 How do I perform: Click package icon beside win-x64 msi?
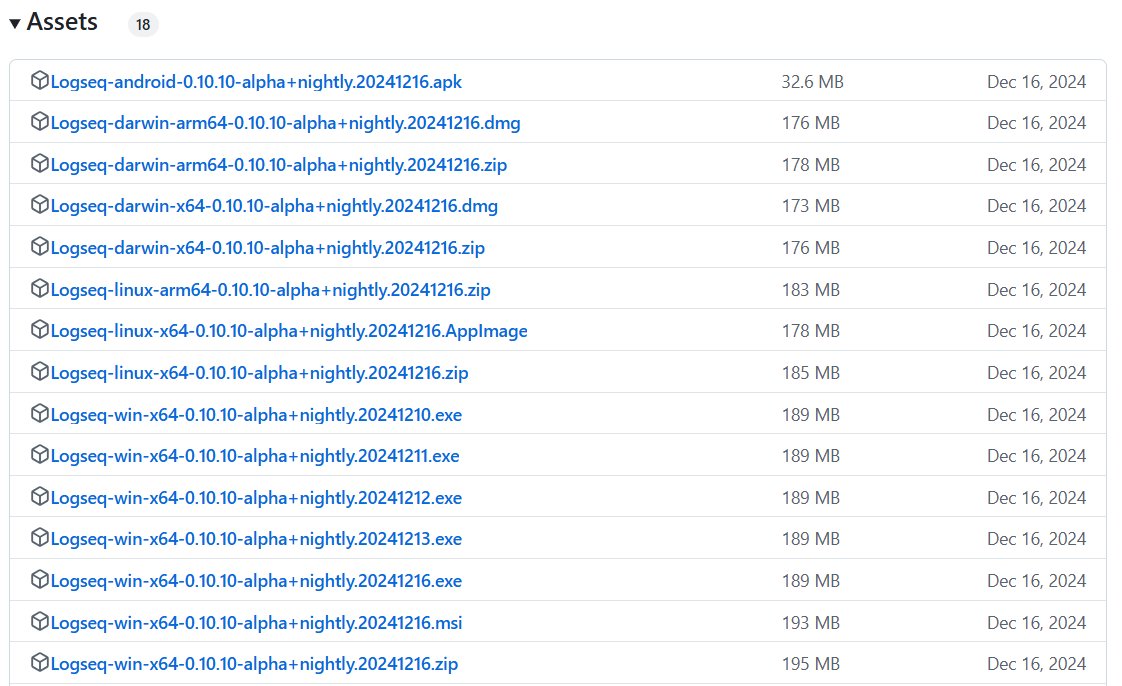(39, 622)
